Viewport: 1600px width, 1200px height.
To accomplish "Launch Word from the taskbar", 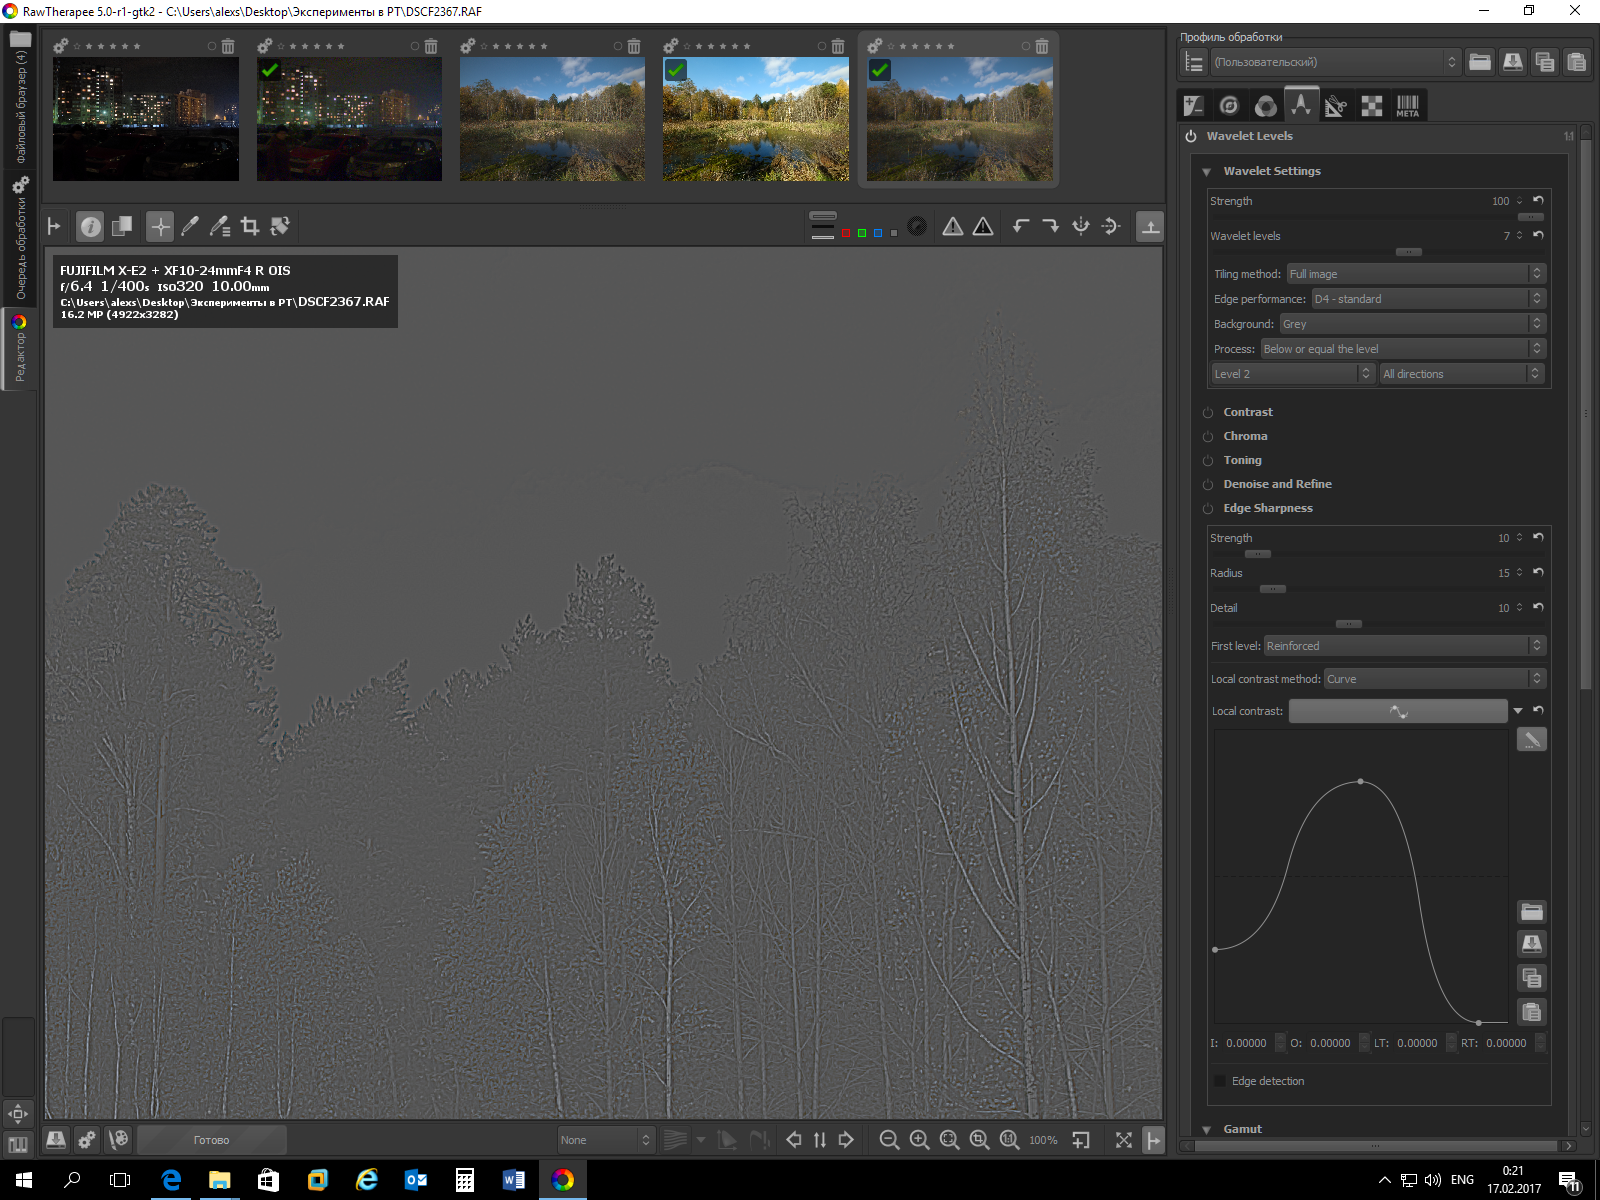I will click(514, 1180).
